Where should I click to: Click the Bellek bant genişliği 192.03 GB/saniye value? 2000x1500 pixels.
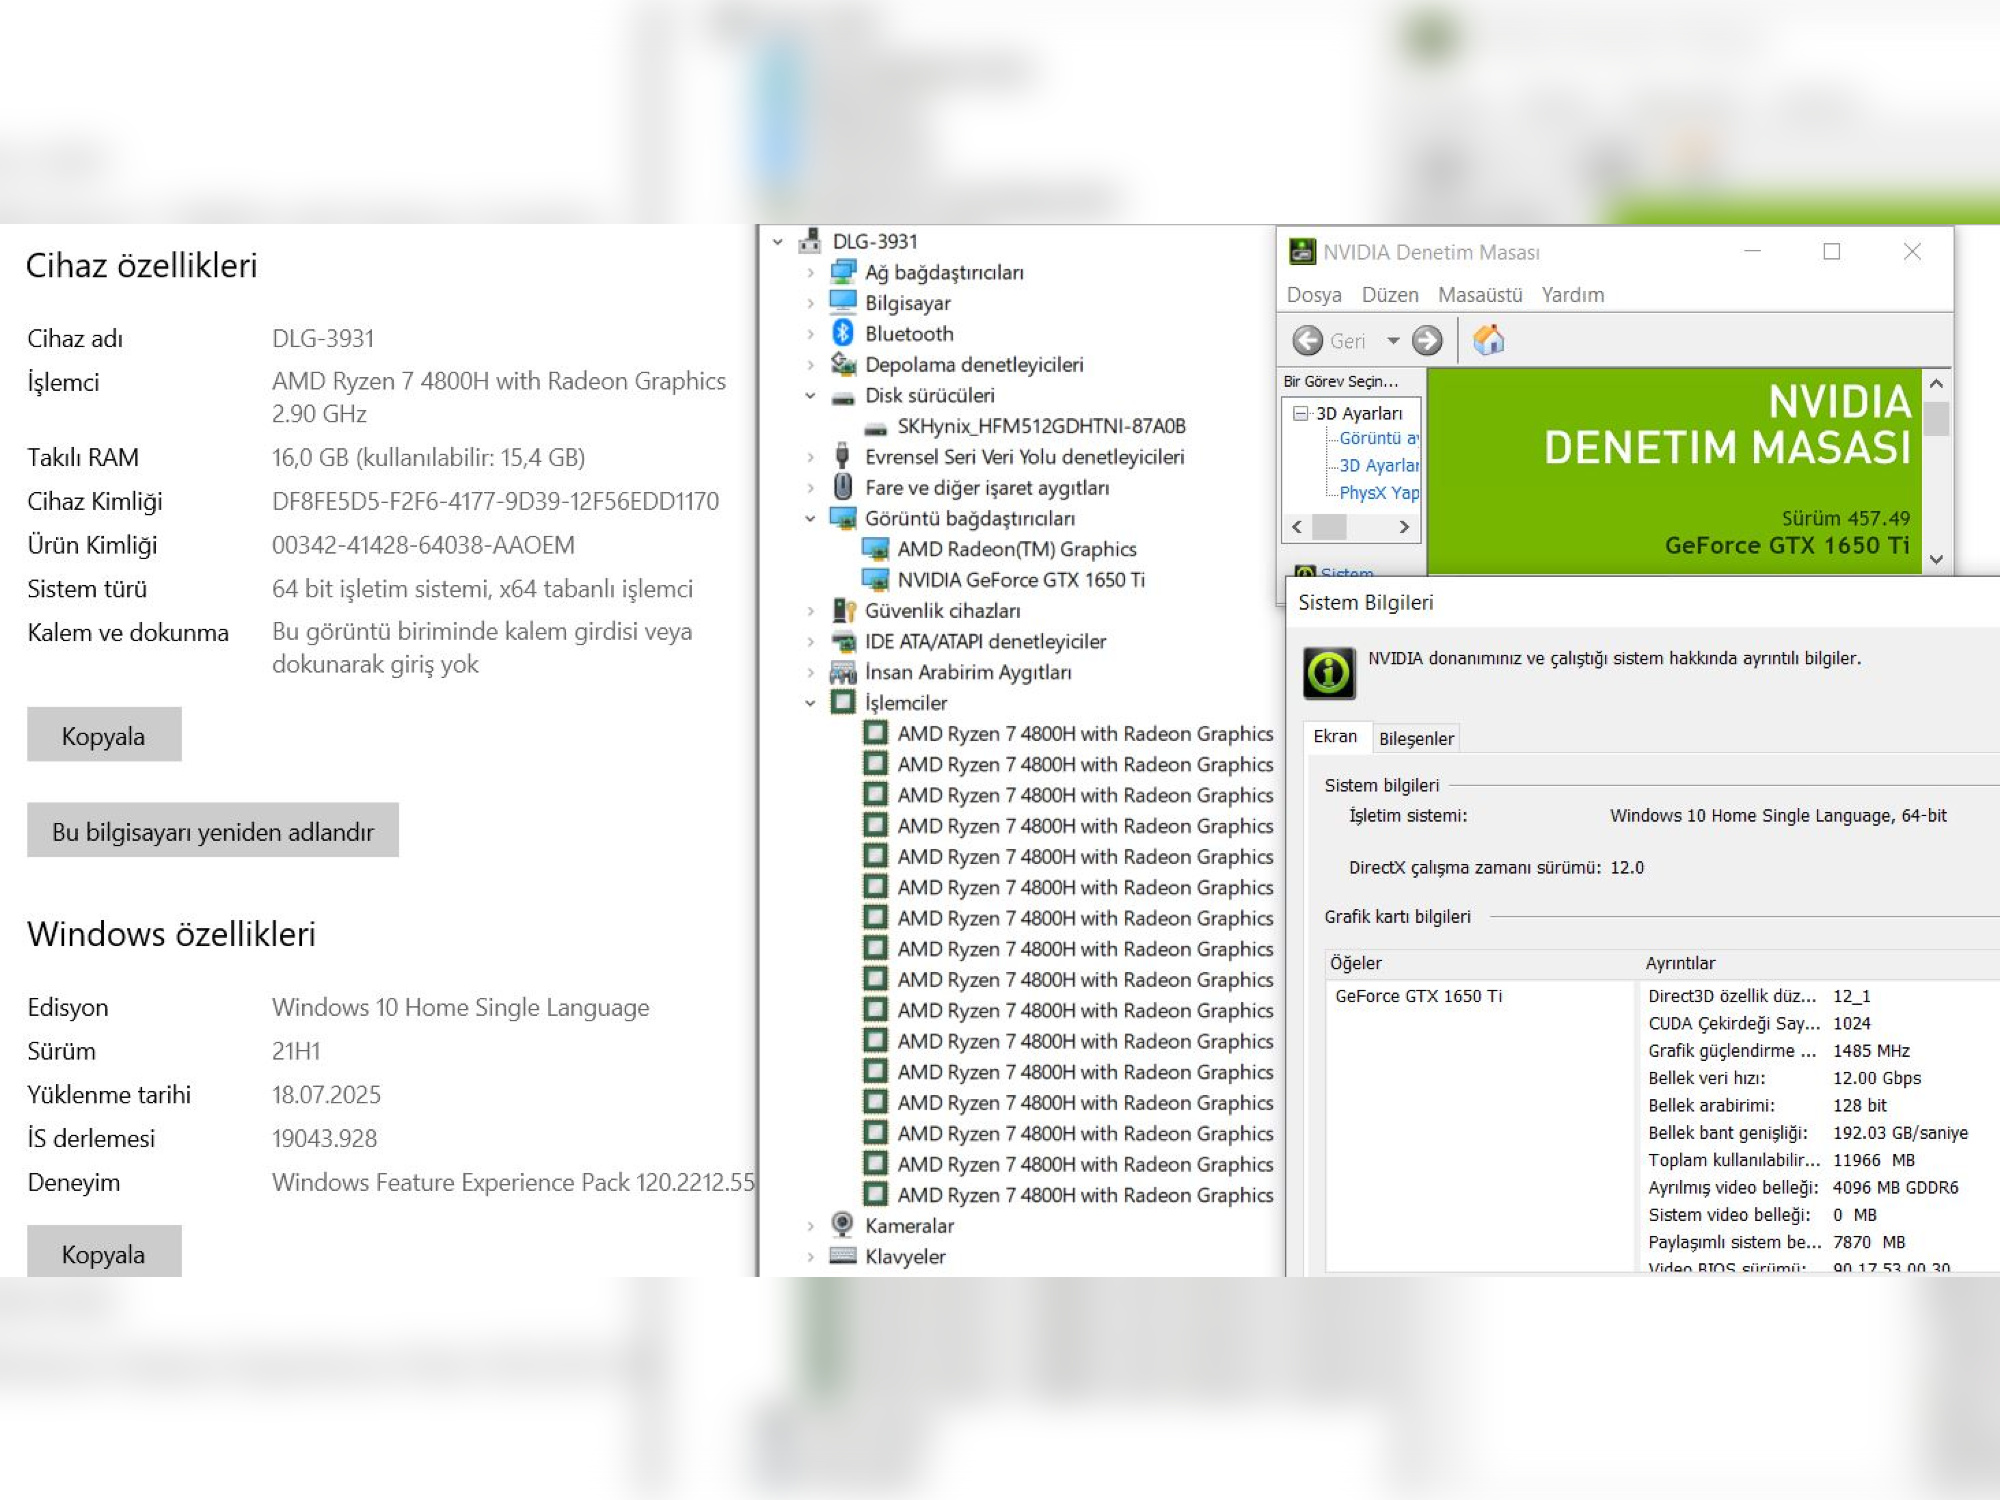point(1900,1133)
